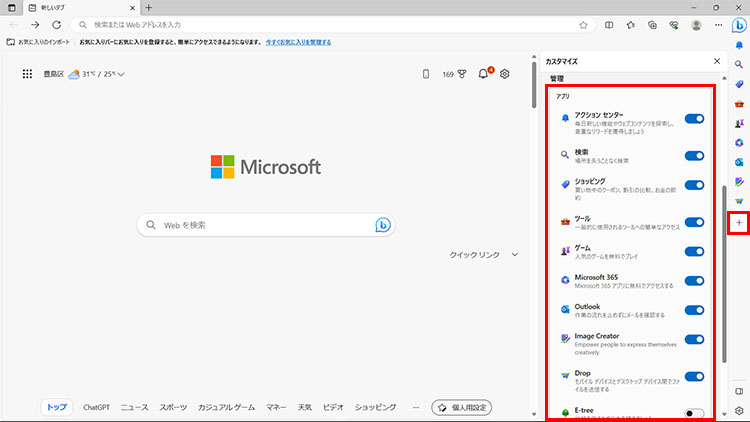
Task: Open sidebar settings gear at the bottom right
Action: (x=738, y=410)
